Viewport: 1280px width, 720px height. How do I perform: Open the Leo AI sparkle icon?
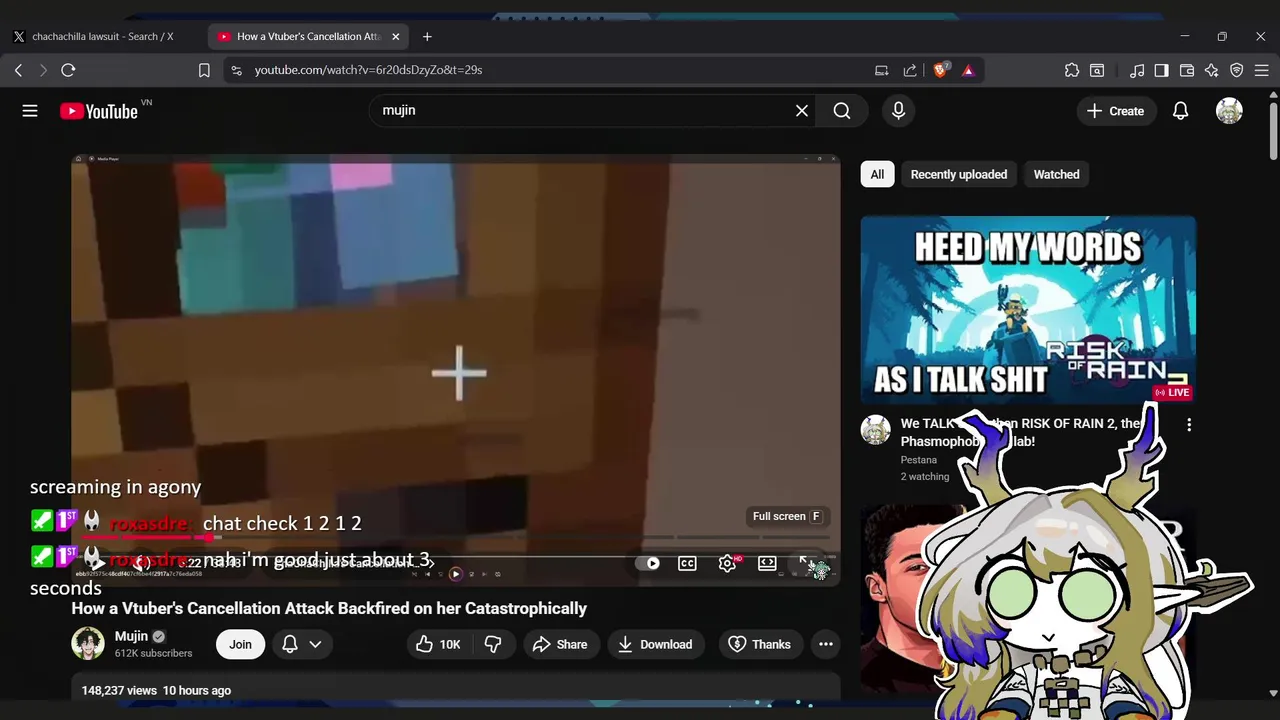click(x=1212, y=70)
